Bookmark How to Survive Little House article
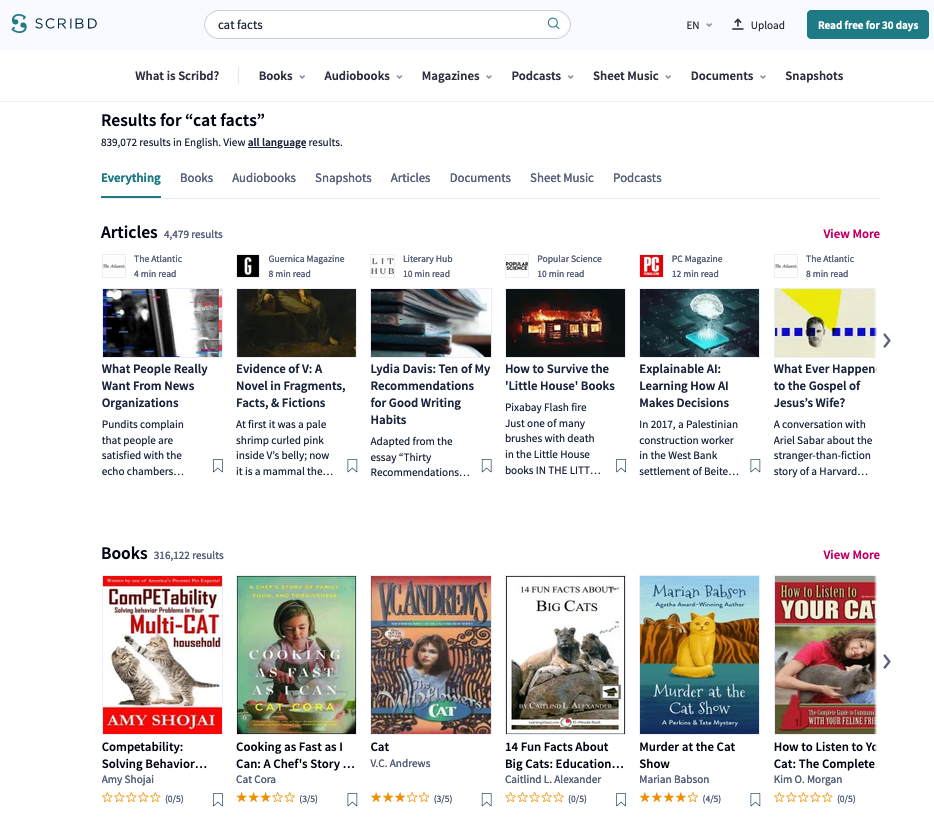The image size is (934, 837). tap(621, 466)
